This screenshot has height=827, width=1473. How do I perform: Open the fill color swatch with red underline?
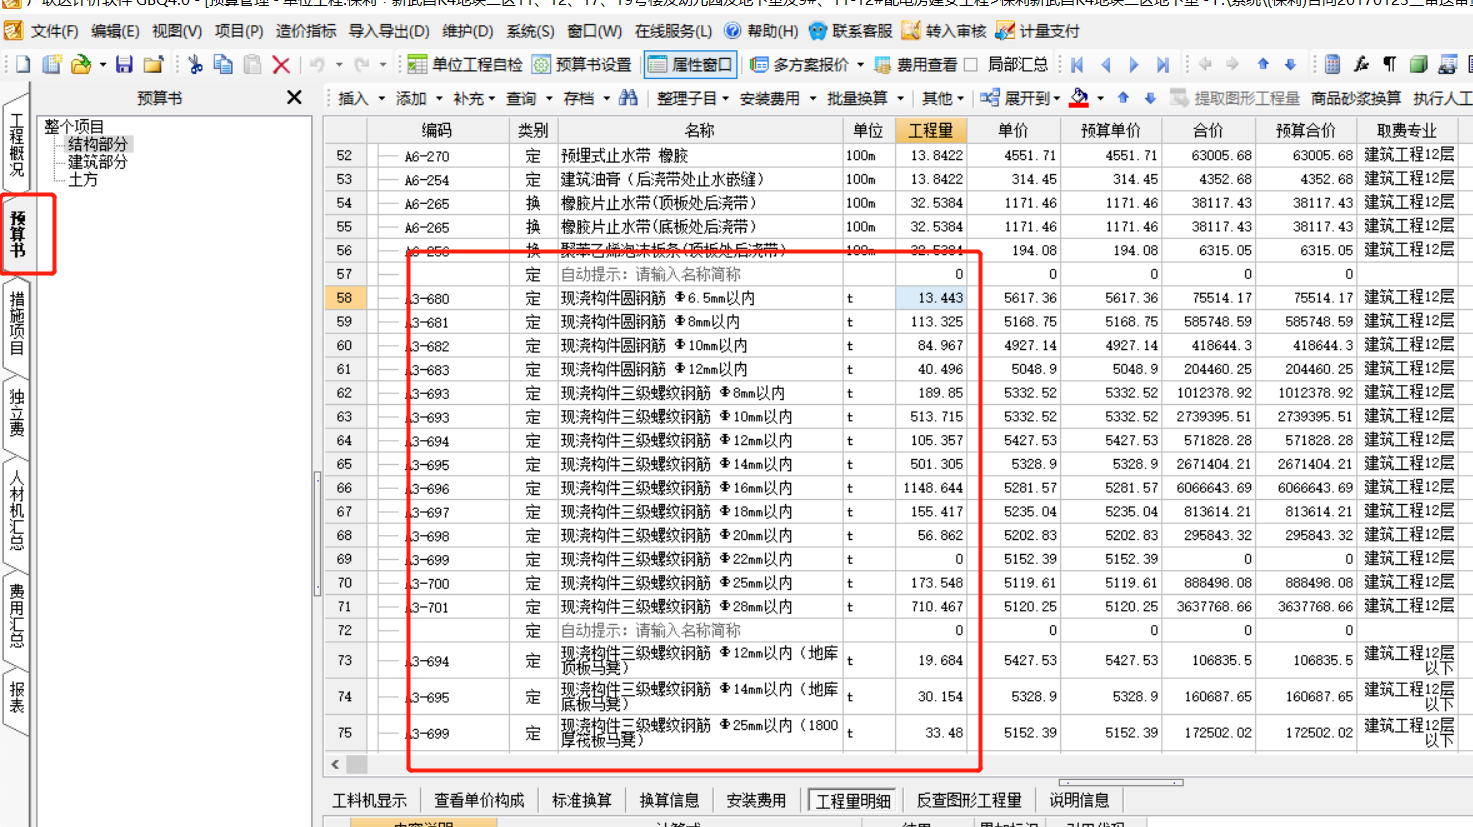click(1079, 99)
